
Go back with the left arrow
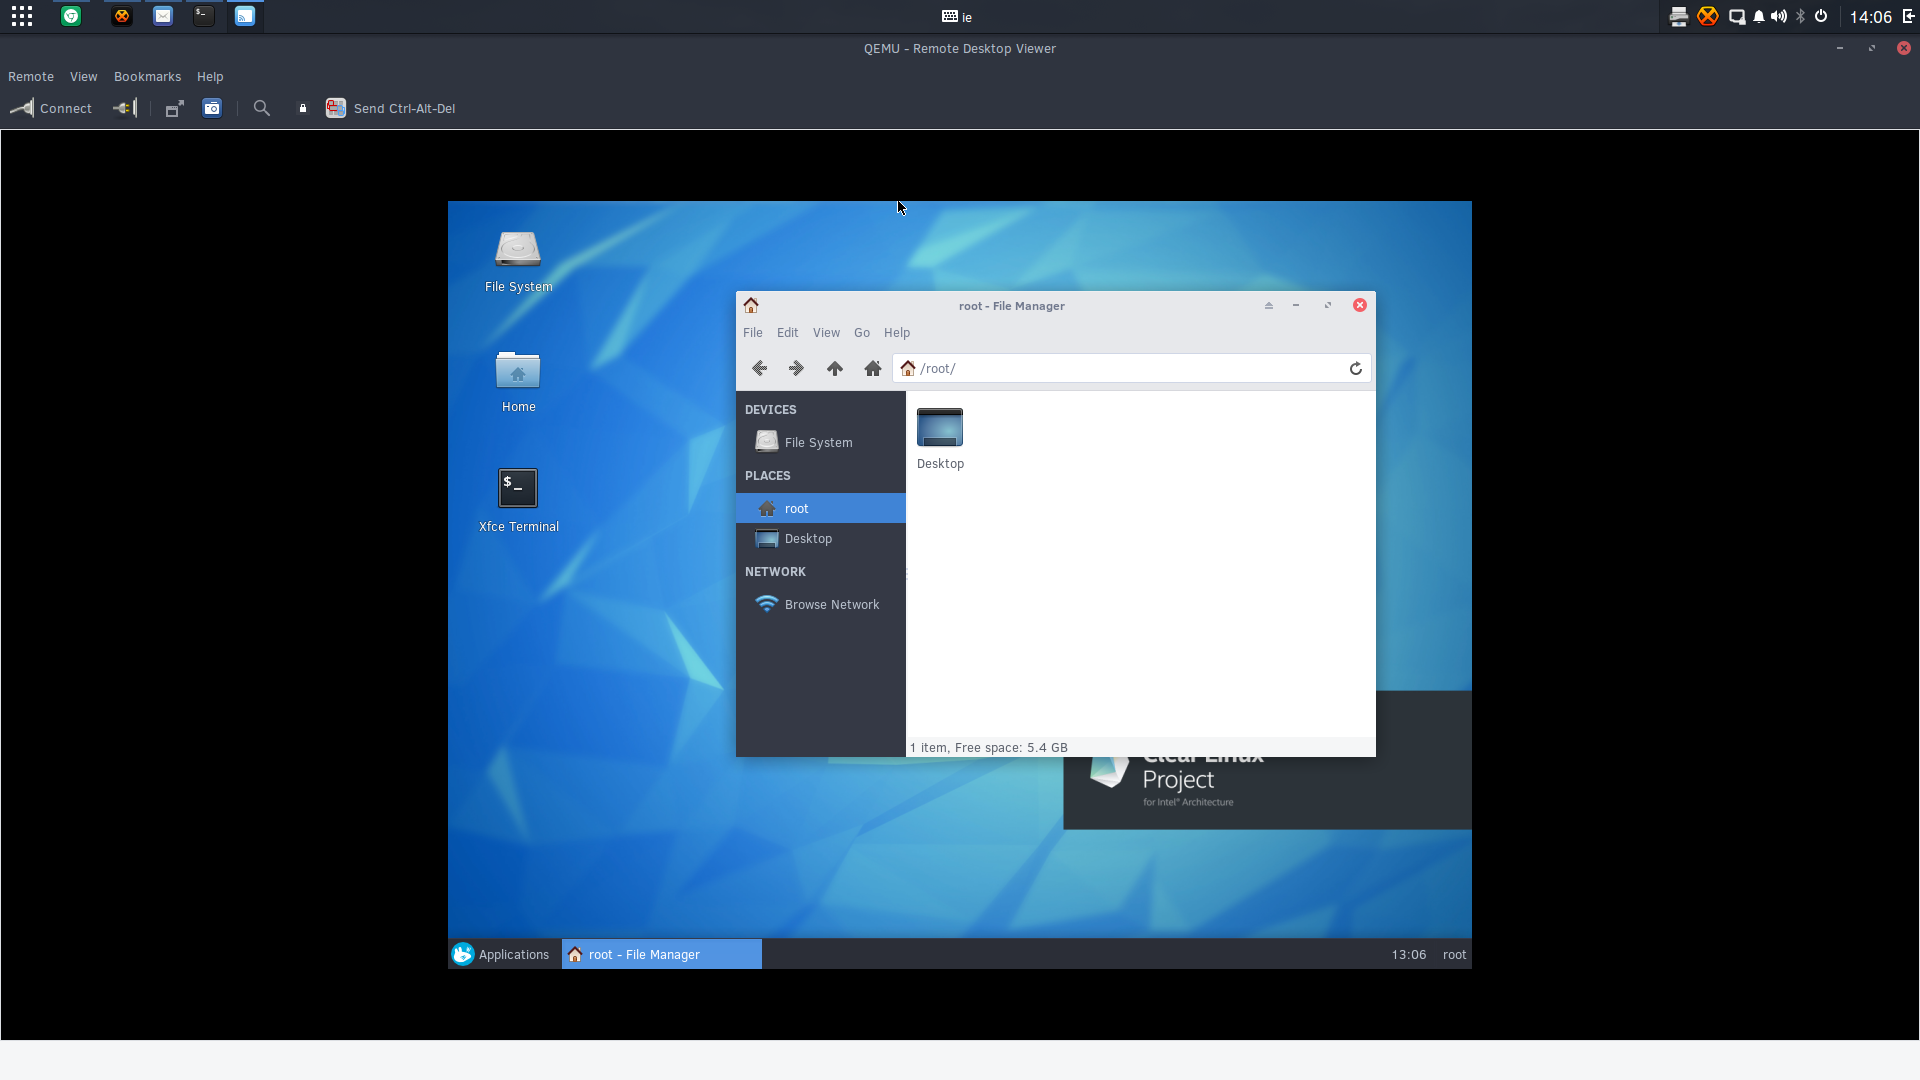click(759, 369)
